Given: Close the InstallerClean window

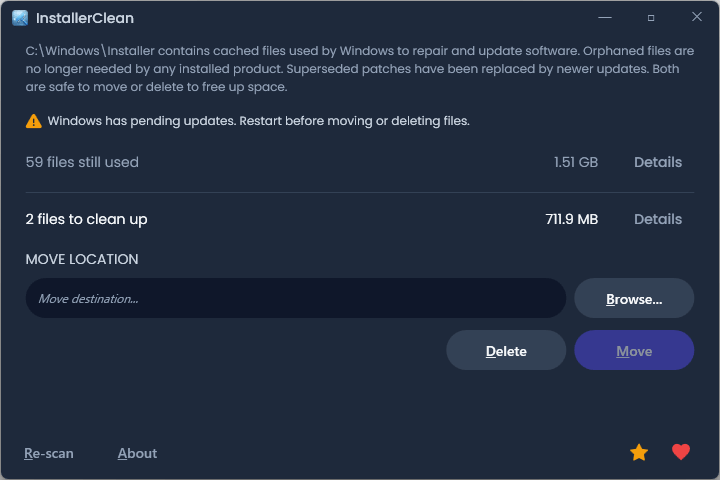Looking at the screenshot, I should tap(697, 18).
